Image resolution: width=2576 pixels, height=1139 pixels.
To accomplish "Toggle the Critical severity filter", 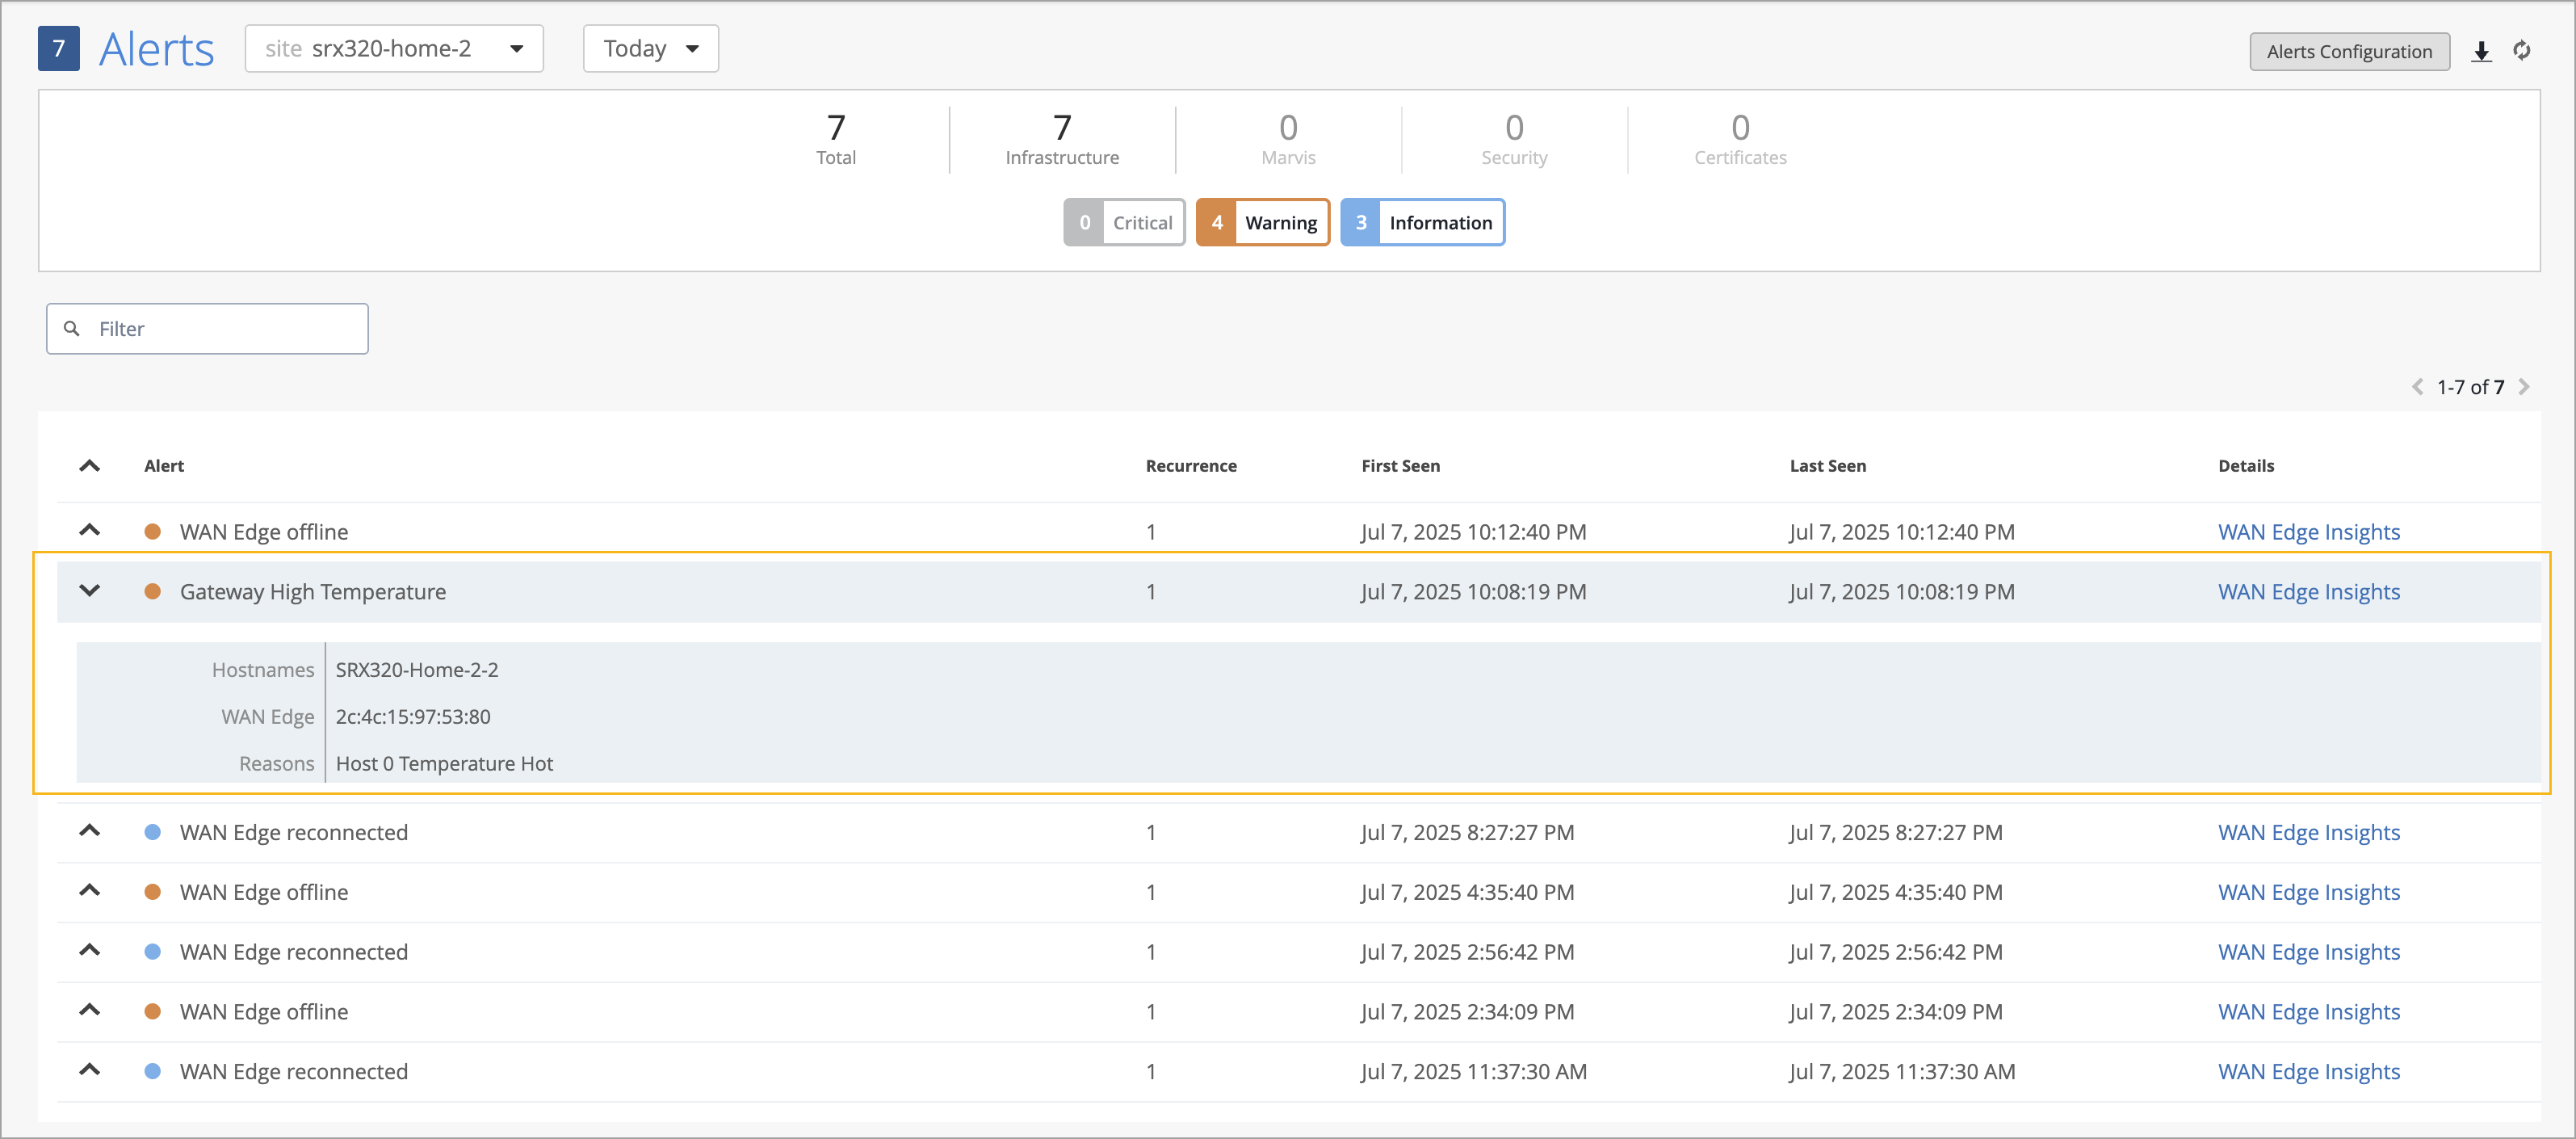I will tap(1124, 223).
